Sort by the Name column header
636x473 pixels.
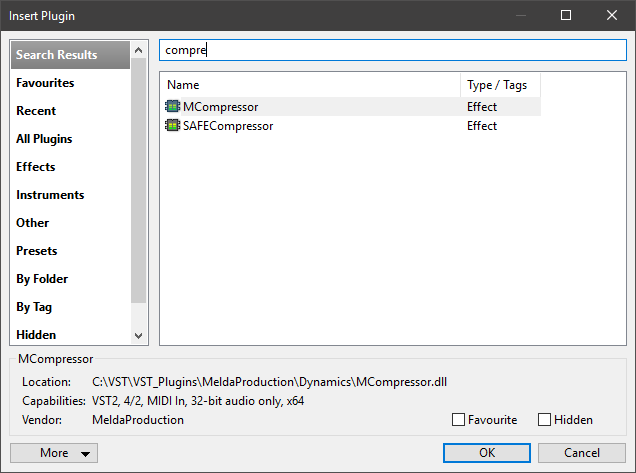(310, 85)
